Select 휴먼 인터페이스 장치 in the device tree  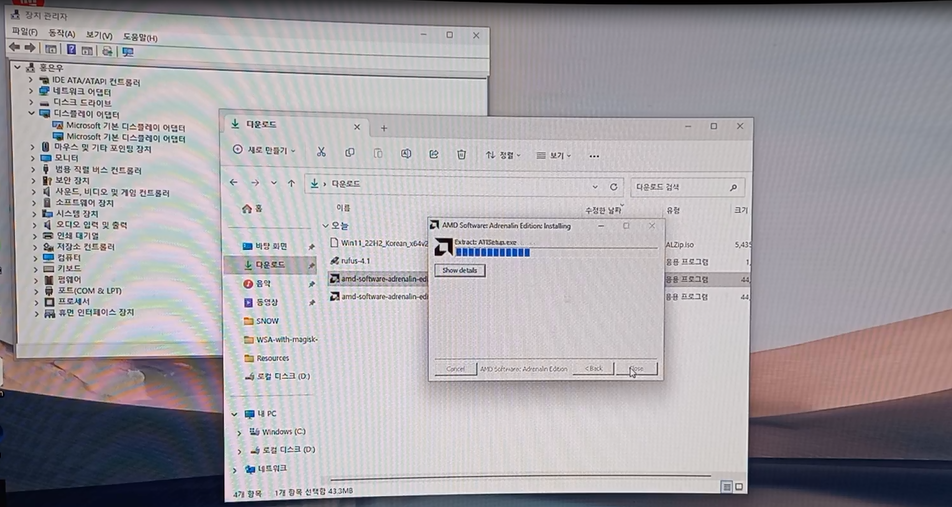[x=89, y=313]
